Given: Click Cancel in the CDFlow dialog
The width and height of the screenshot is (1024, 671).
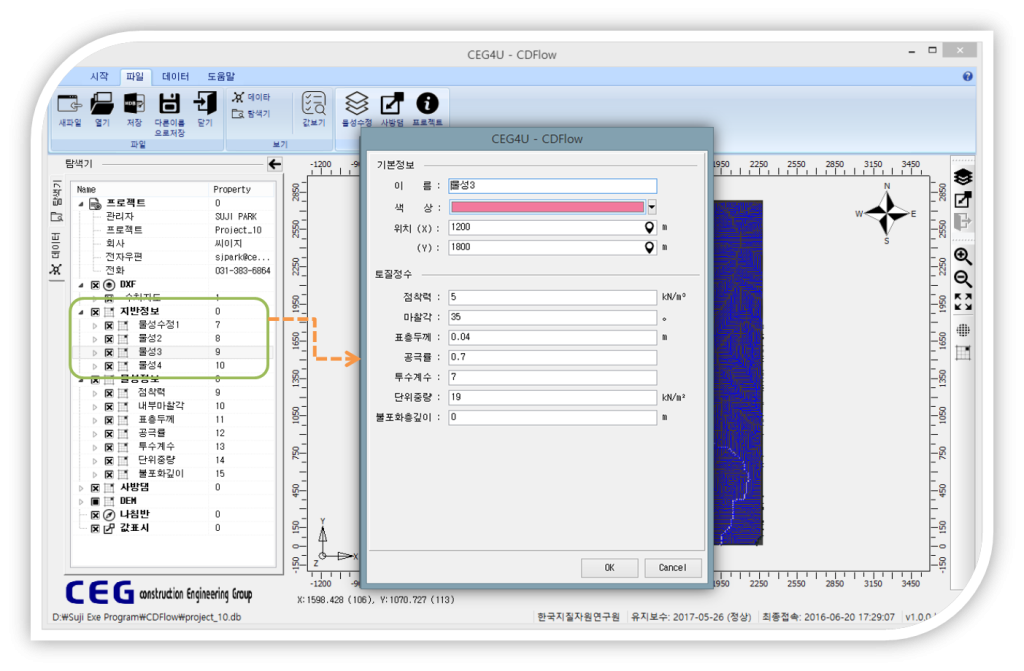Looking at the screenshot, I should pos(673,568).
